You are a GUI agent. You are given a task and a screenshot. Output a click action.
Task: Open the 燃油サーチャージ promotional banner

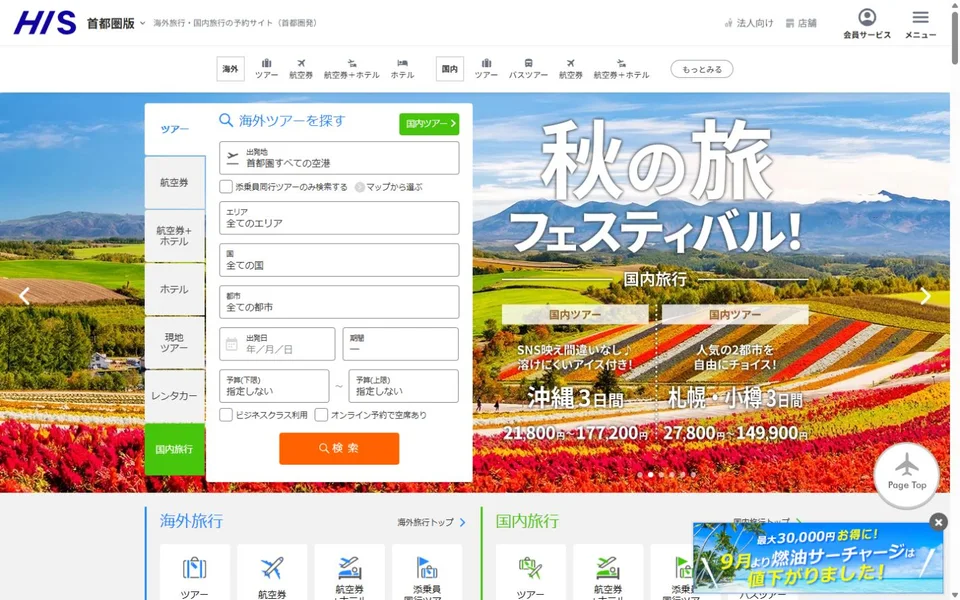tap(818, 558)
